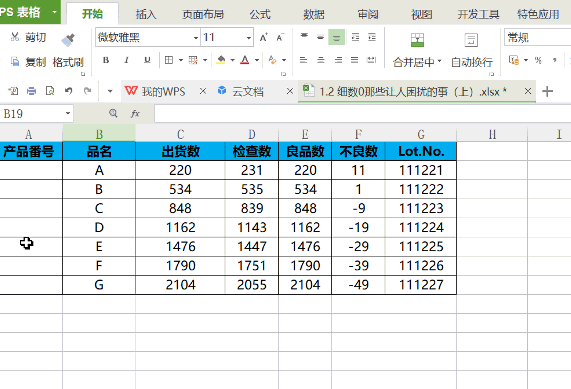Open the 数据 ribbon tab
571x389 pixels.
coord(314,14)
